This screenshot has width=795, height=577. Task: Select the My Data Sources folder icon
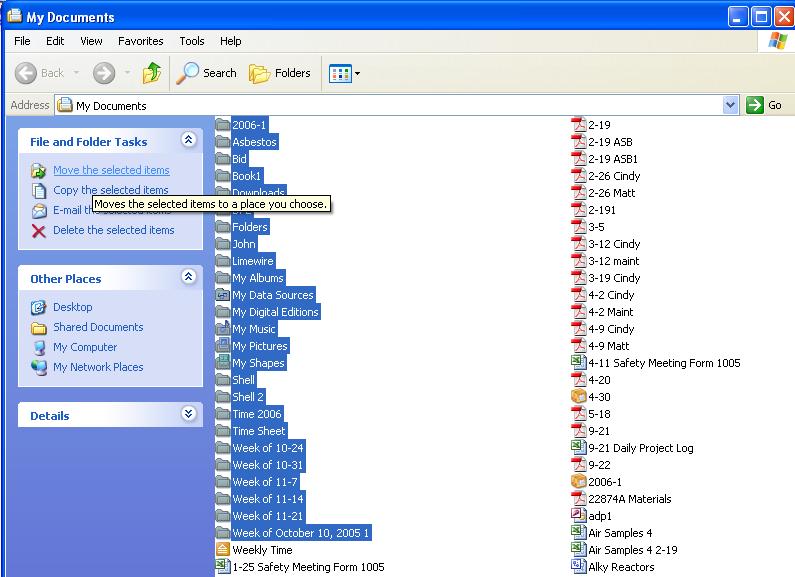pyautogui.click(x=223, y=295)
